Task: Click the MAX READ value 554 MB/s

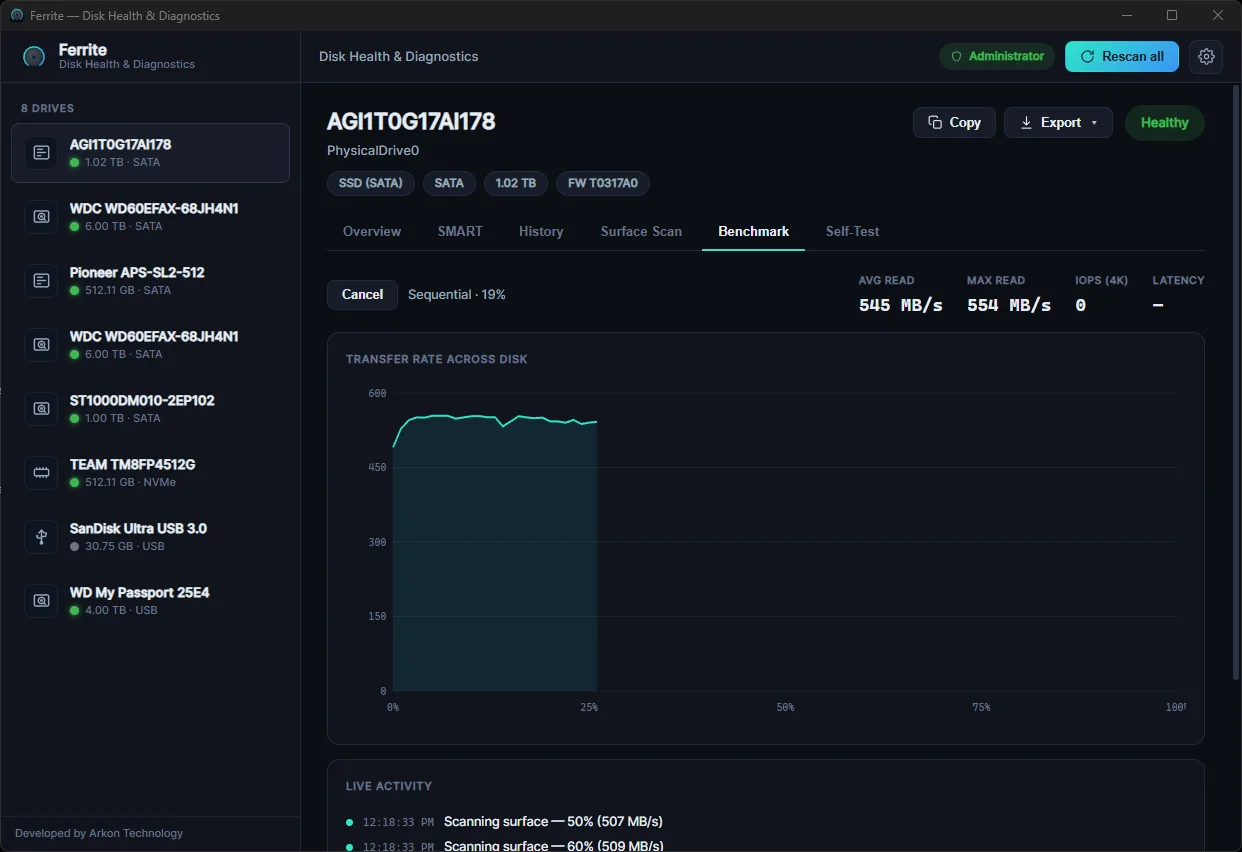Action: [1009, 305]
